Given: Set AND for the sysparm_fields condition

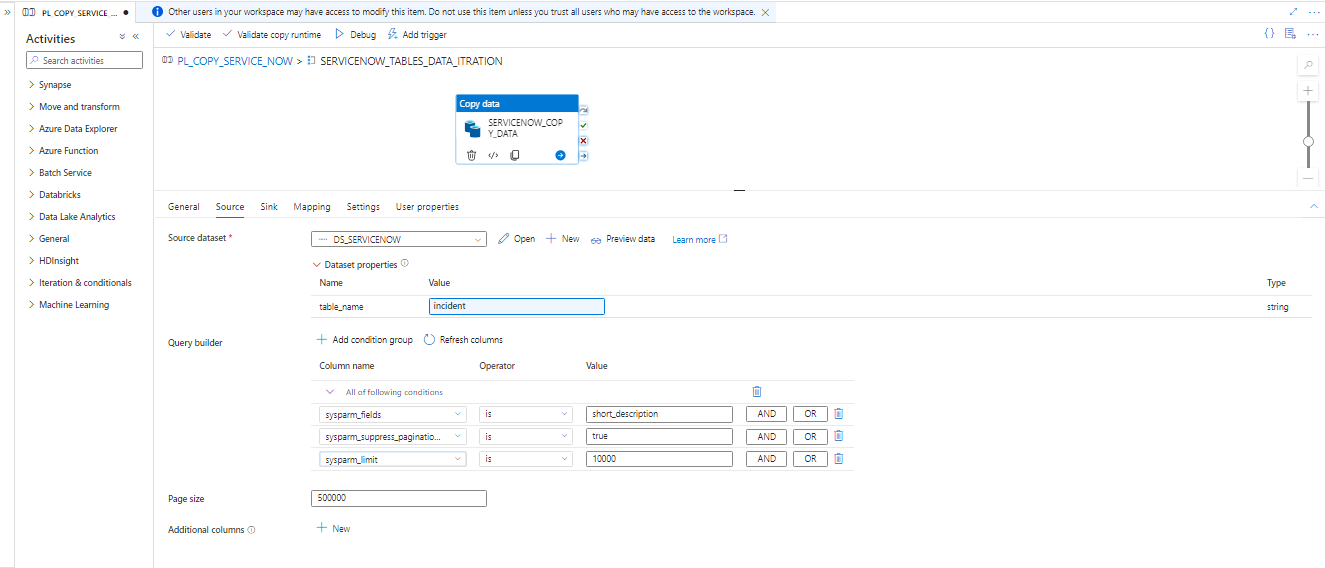Looking at the screenshot, I should [767, 414].
